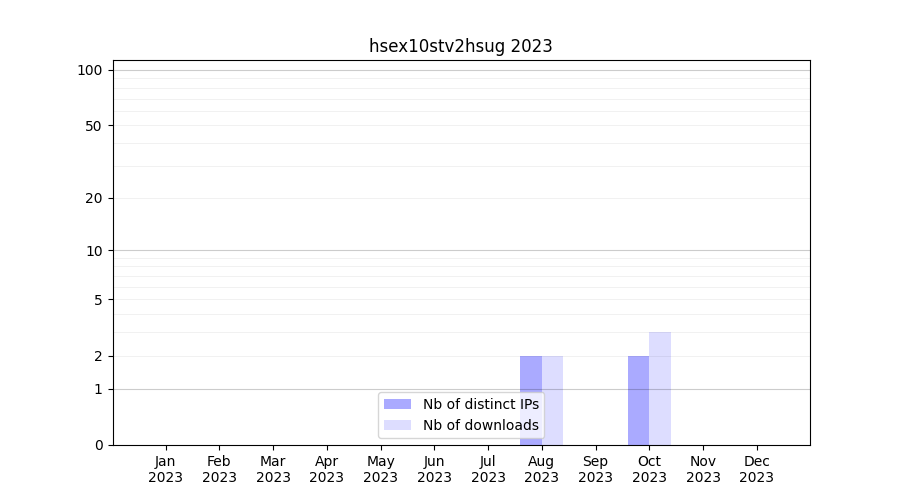Select the Sep 2023 x-axis label
The height and width of the screenshot is (500, 900).
pyautogui.click(x=595, y=469)
